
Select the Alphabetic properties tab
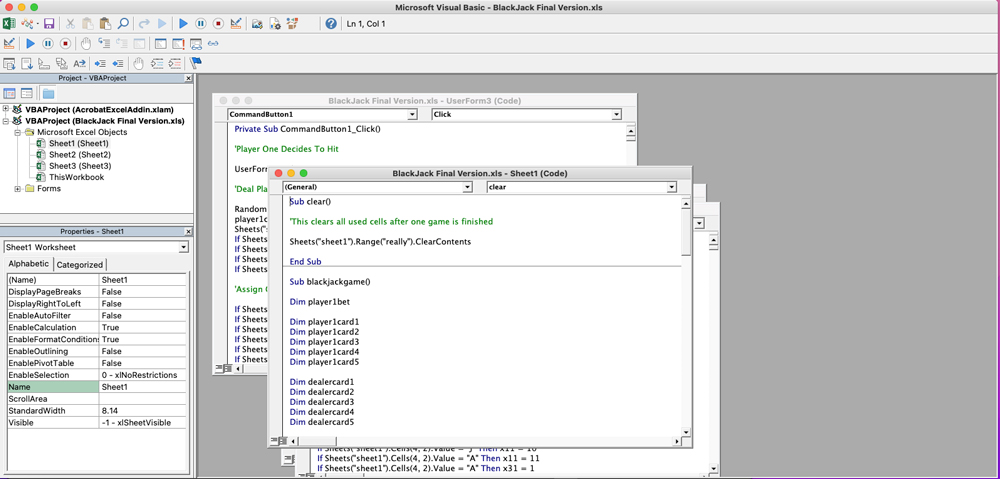28,265
